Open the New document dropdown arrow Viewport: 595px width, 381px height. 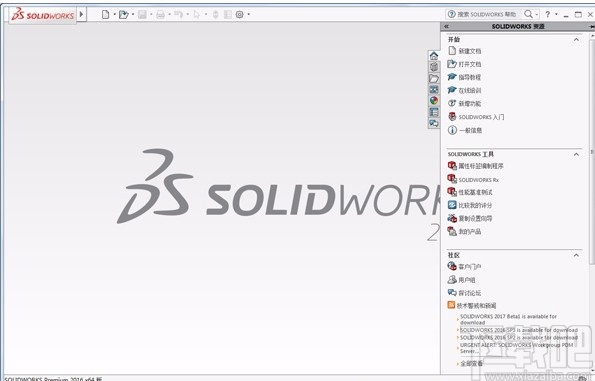pyautogui.click(x=114, y=14)
